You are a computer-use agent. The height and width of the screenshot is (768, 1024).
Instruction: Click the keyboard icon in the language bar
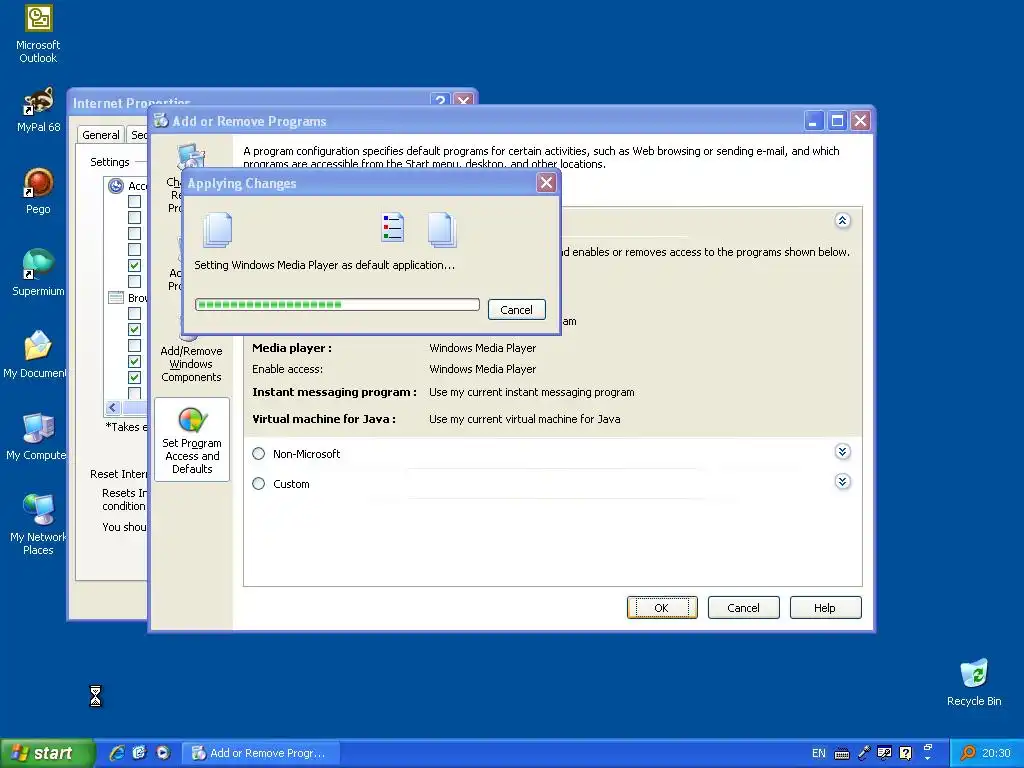842,754
